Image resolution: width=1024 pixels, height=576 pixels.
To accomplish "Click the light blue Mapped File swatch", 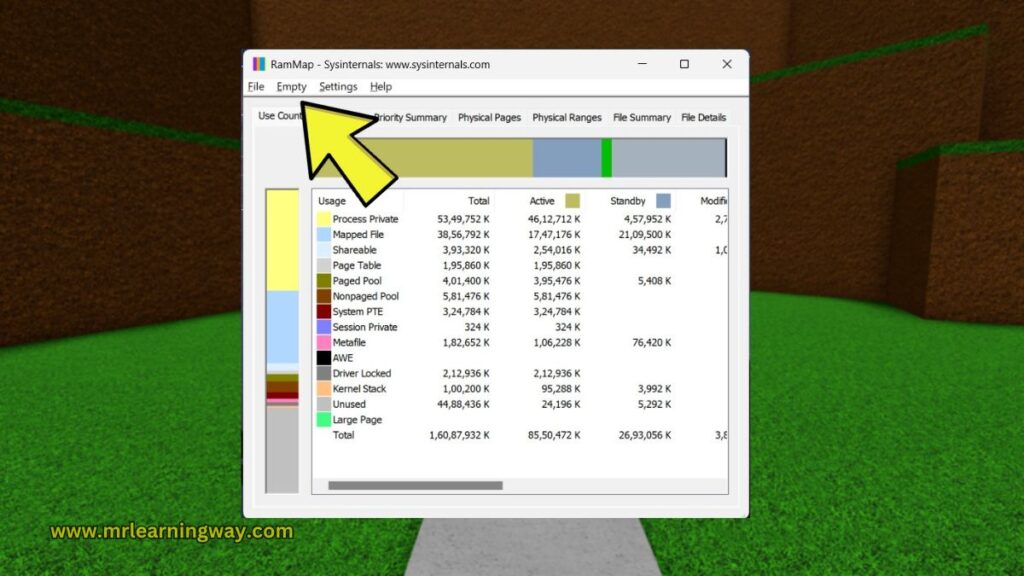I will pos(324,234).
